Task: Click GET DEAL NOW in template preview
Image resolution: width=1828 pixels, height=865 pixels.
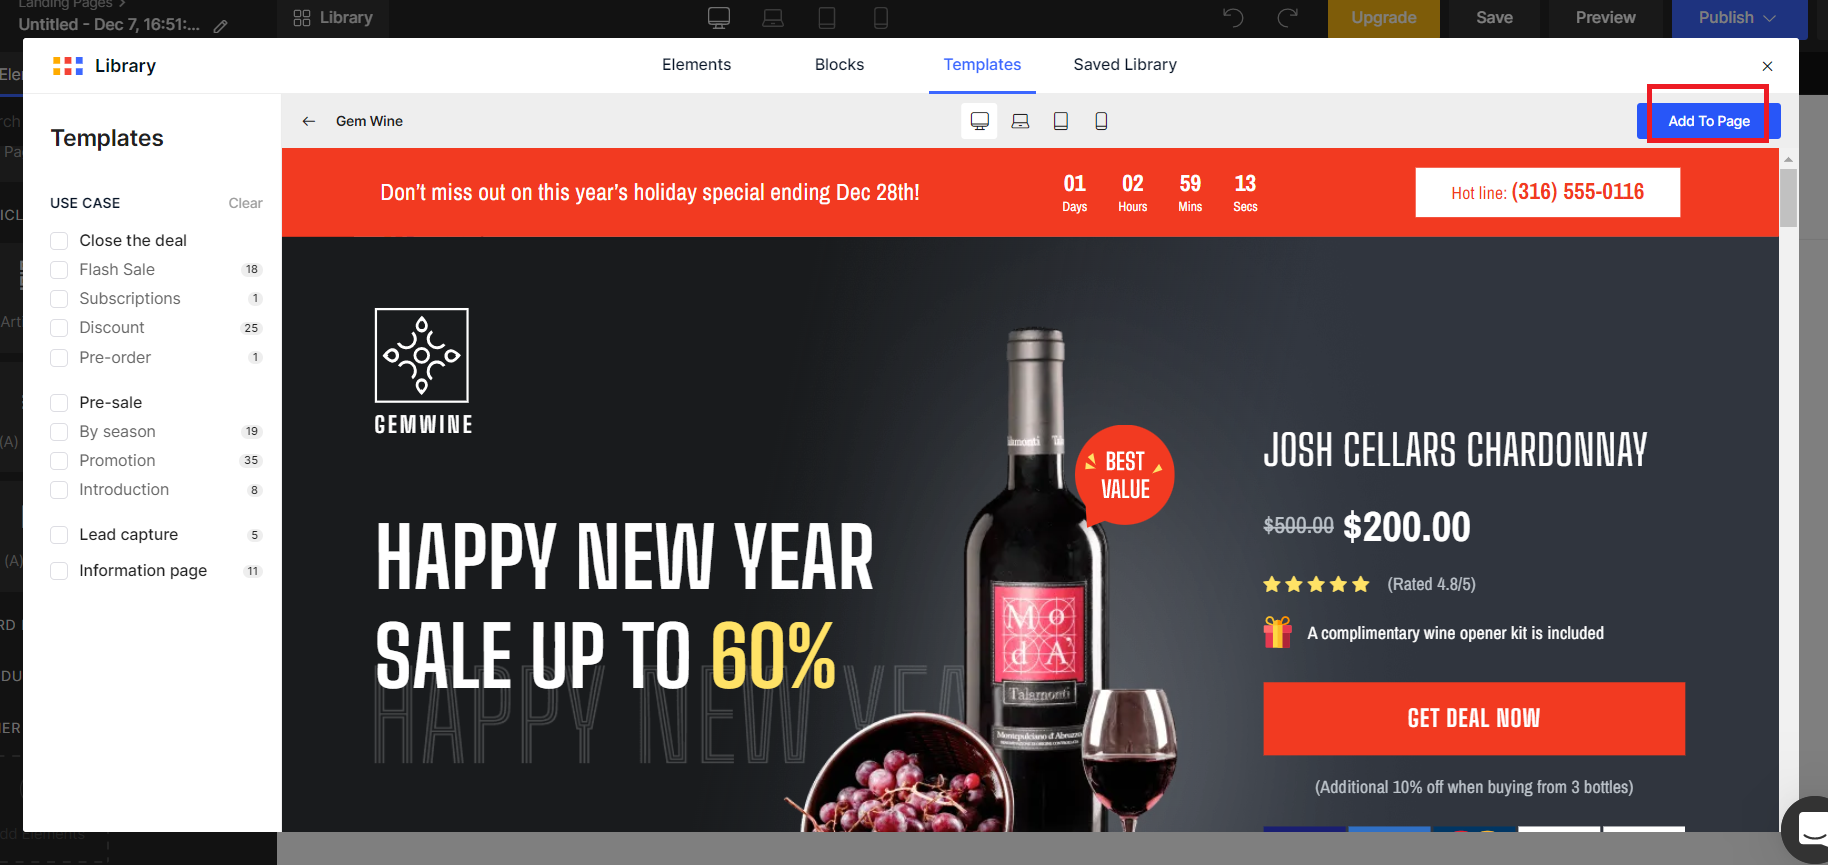Action: coord(1473,718)
